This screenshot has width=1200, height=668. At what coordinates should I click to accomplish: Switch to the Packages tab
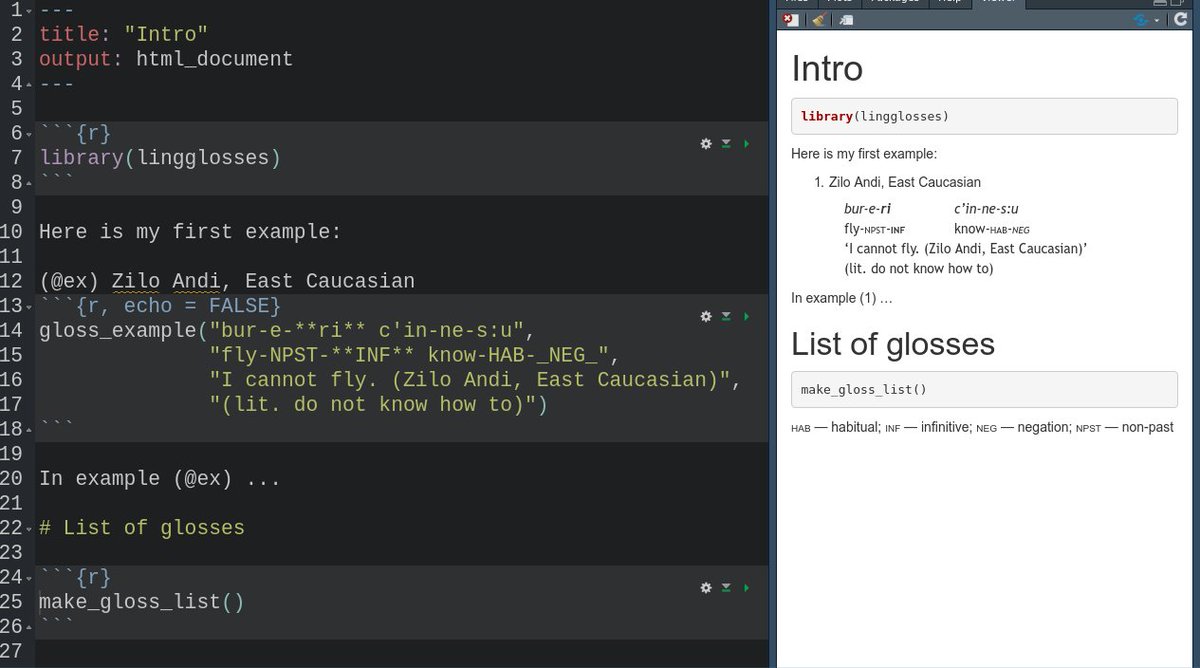coord(895,3)
